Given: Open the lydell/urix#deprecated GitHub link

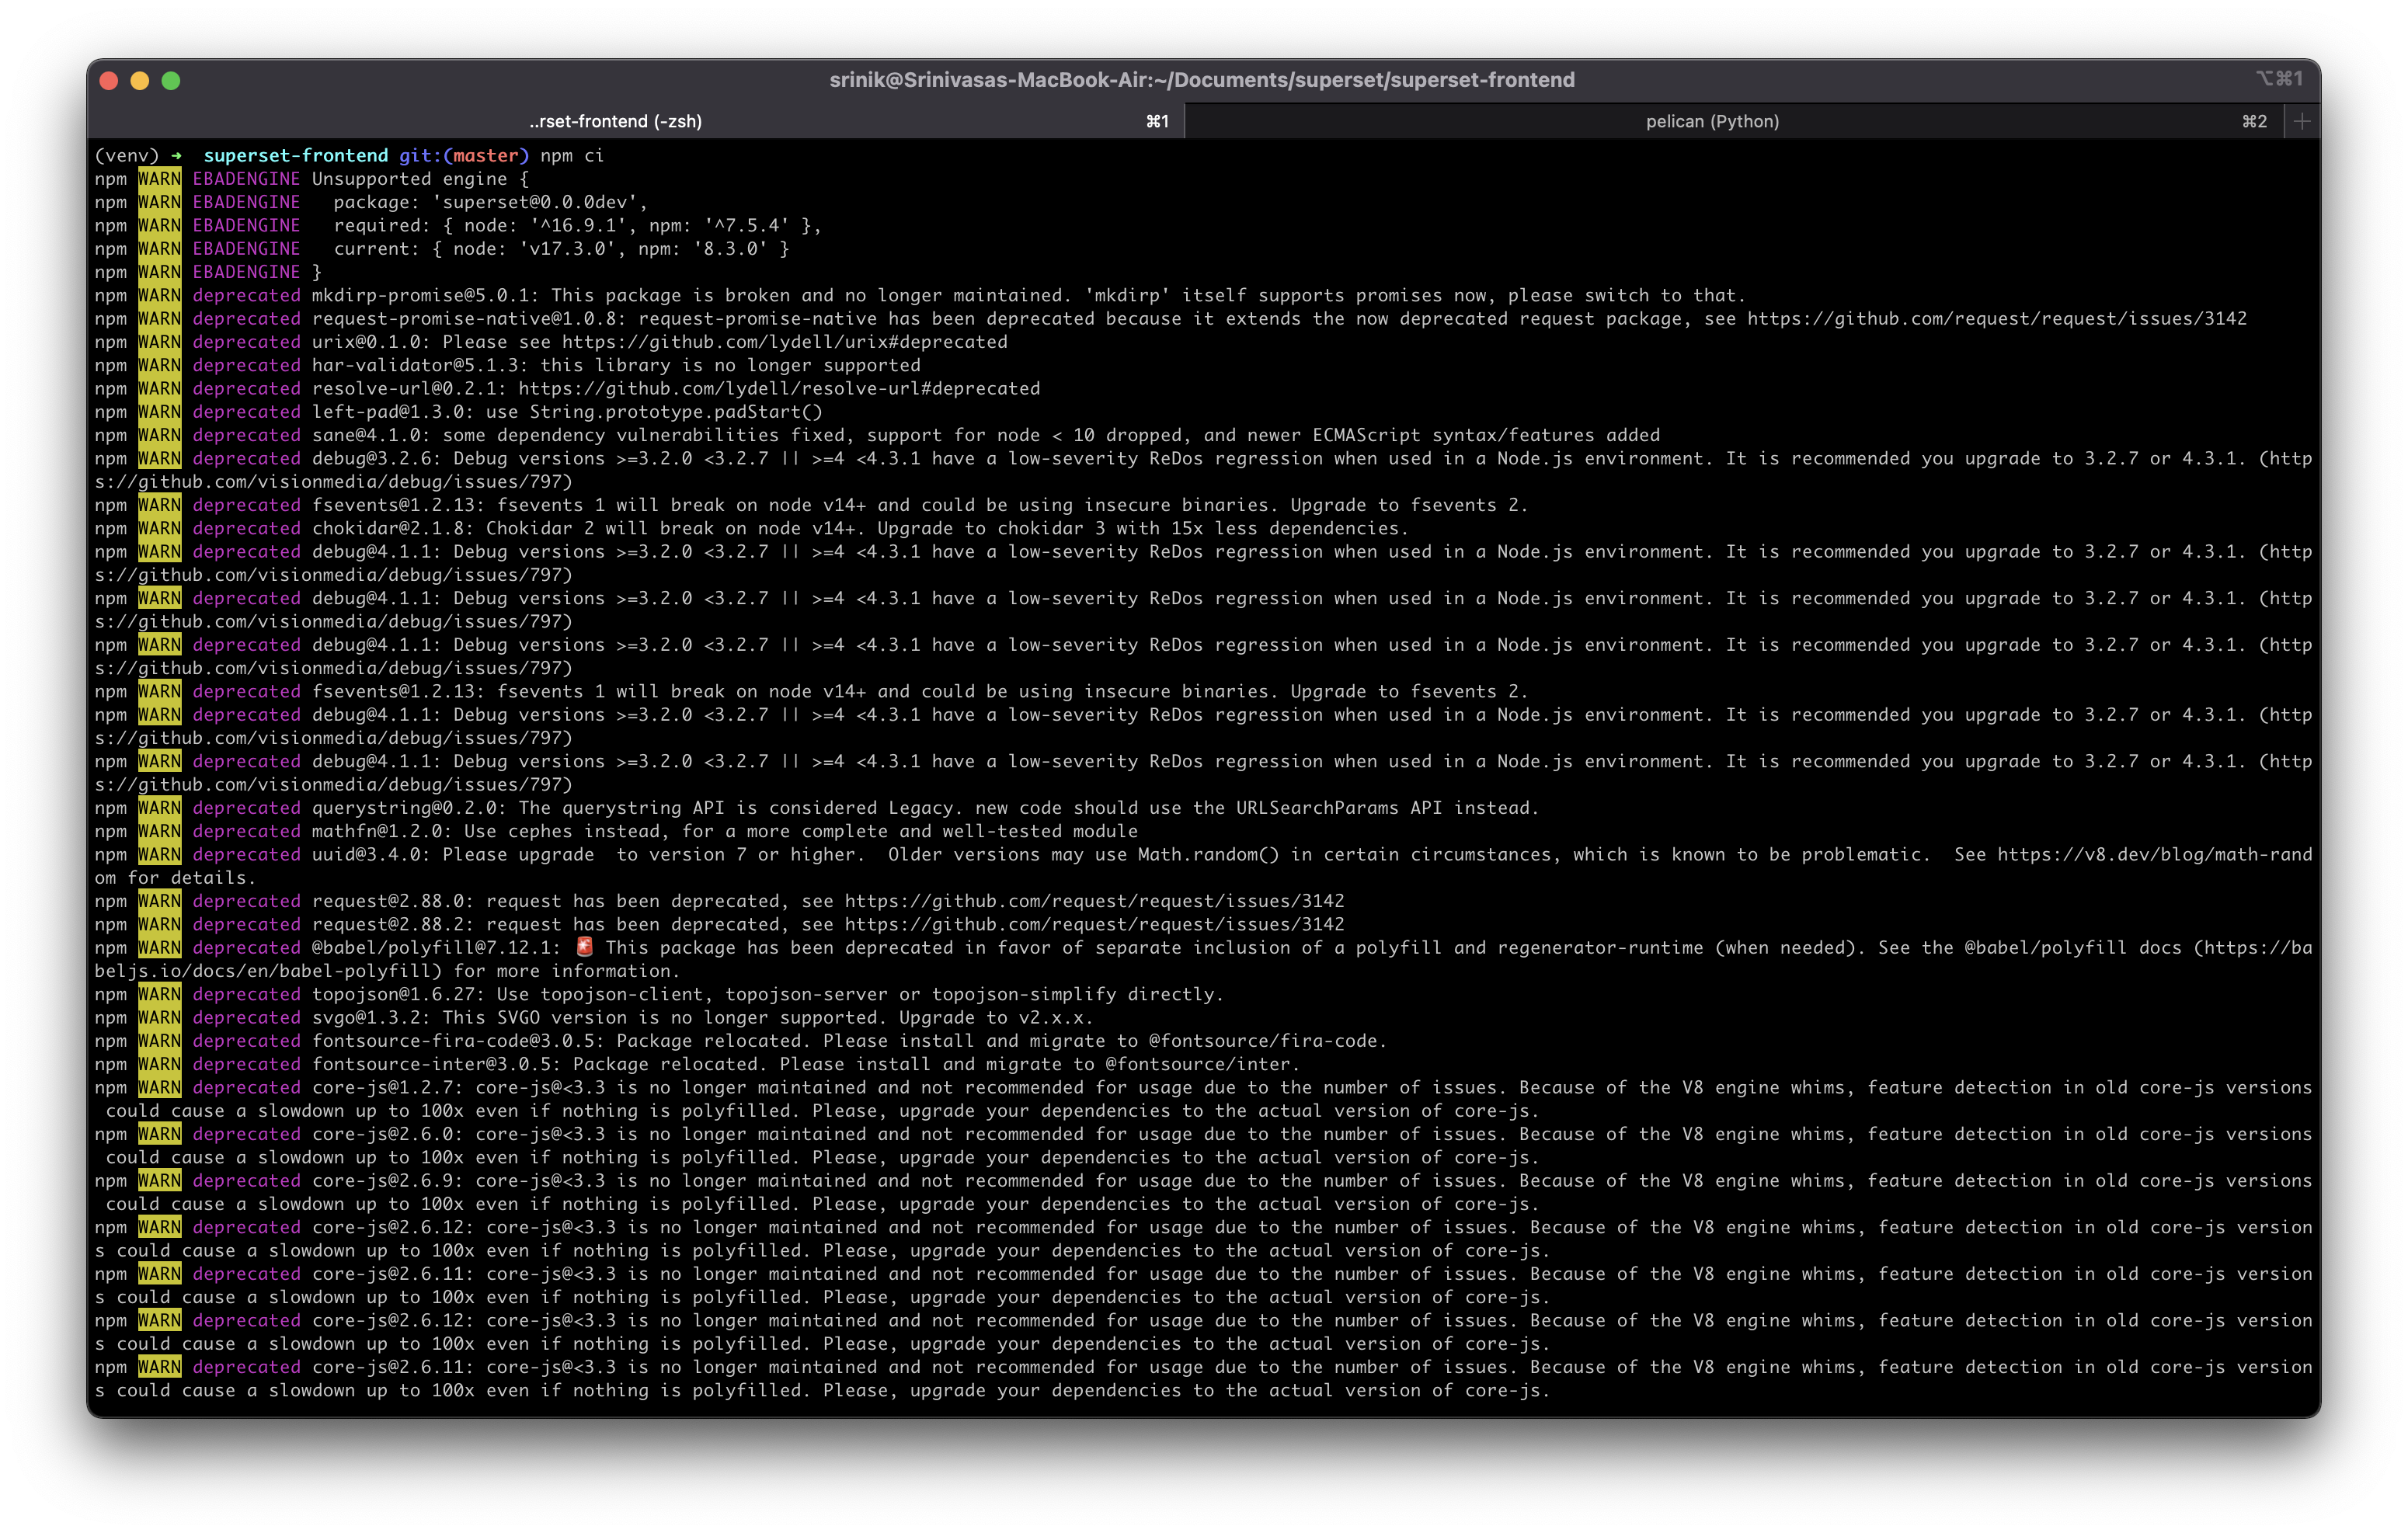Looking at the screenshot, I should [784, 342].
